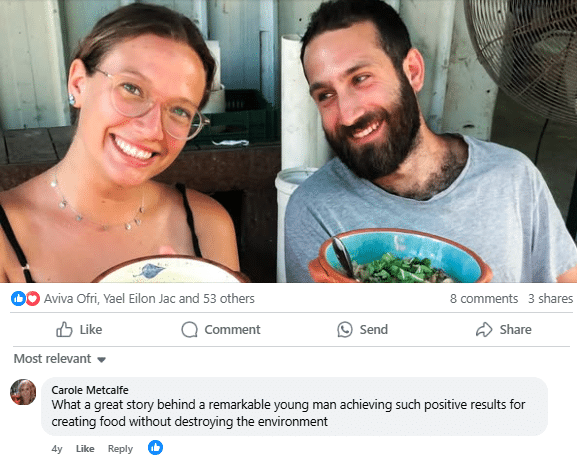Expand the Most relevant sort arrow
The image size is (577, 460).
(102, 360)
